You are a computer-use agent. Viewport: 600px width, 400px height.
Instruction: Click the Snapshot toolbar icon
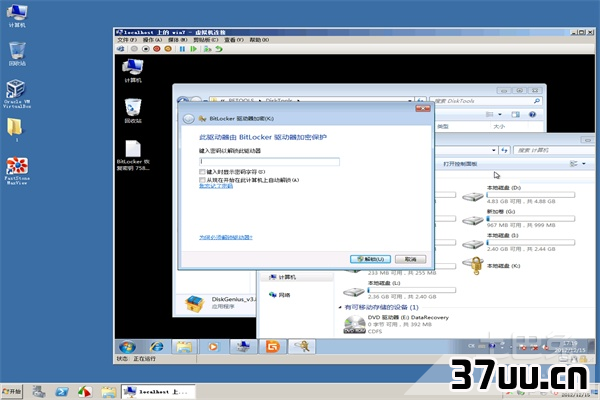pyautogui.click(x=207, y=49)
